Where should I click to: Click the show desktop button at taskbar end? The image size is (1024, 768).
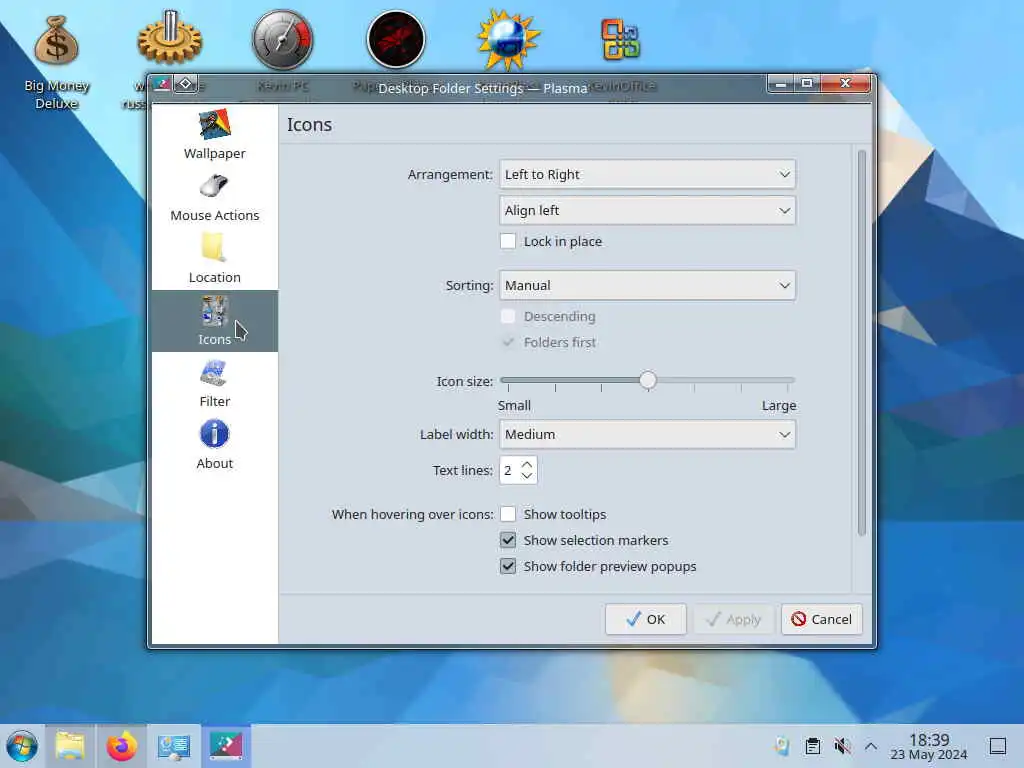click(x=998, y=746)
